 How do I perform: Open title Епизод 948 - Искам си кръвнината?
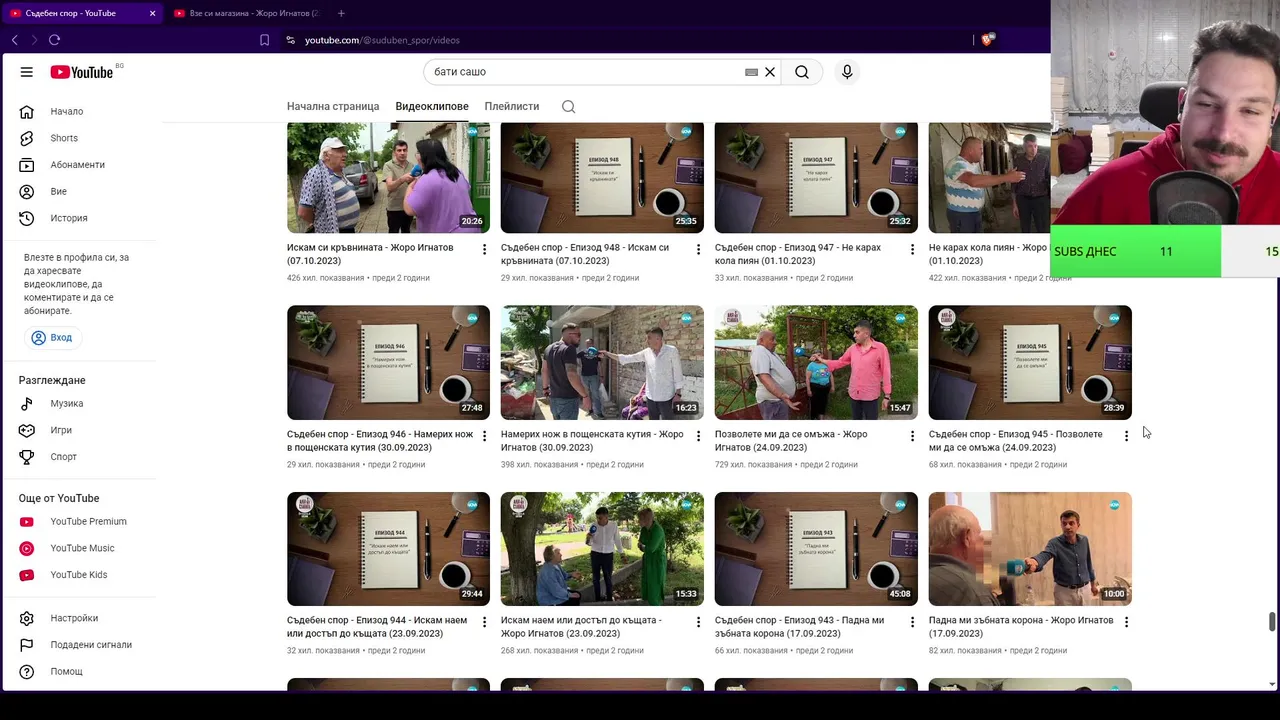[x=585, y=254]
